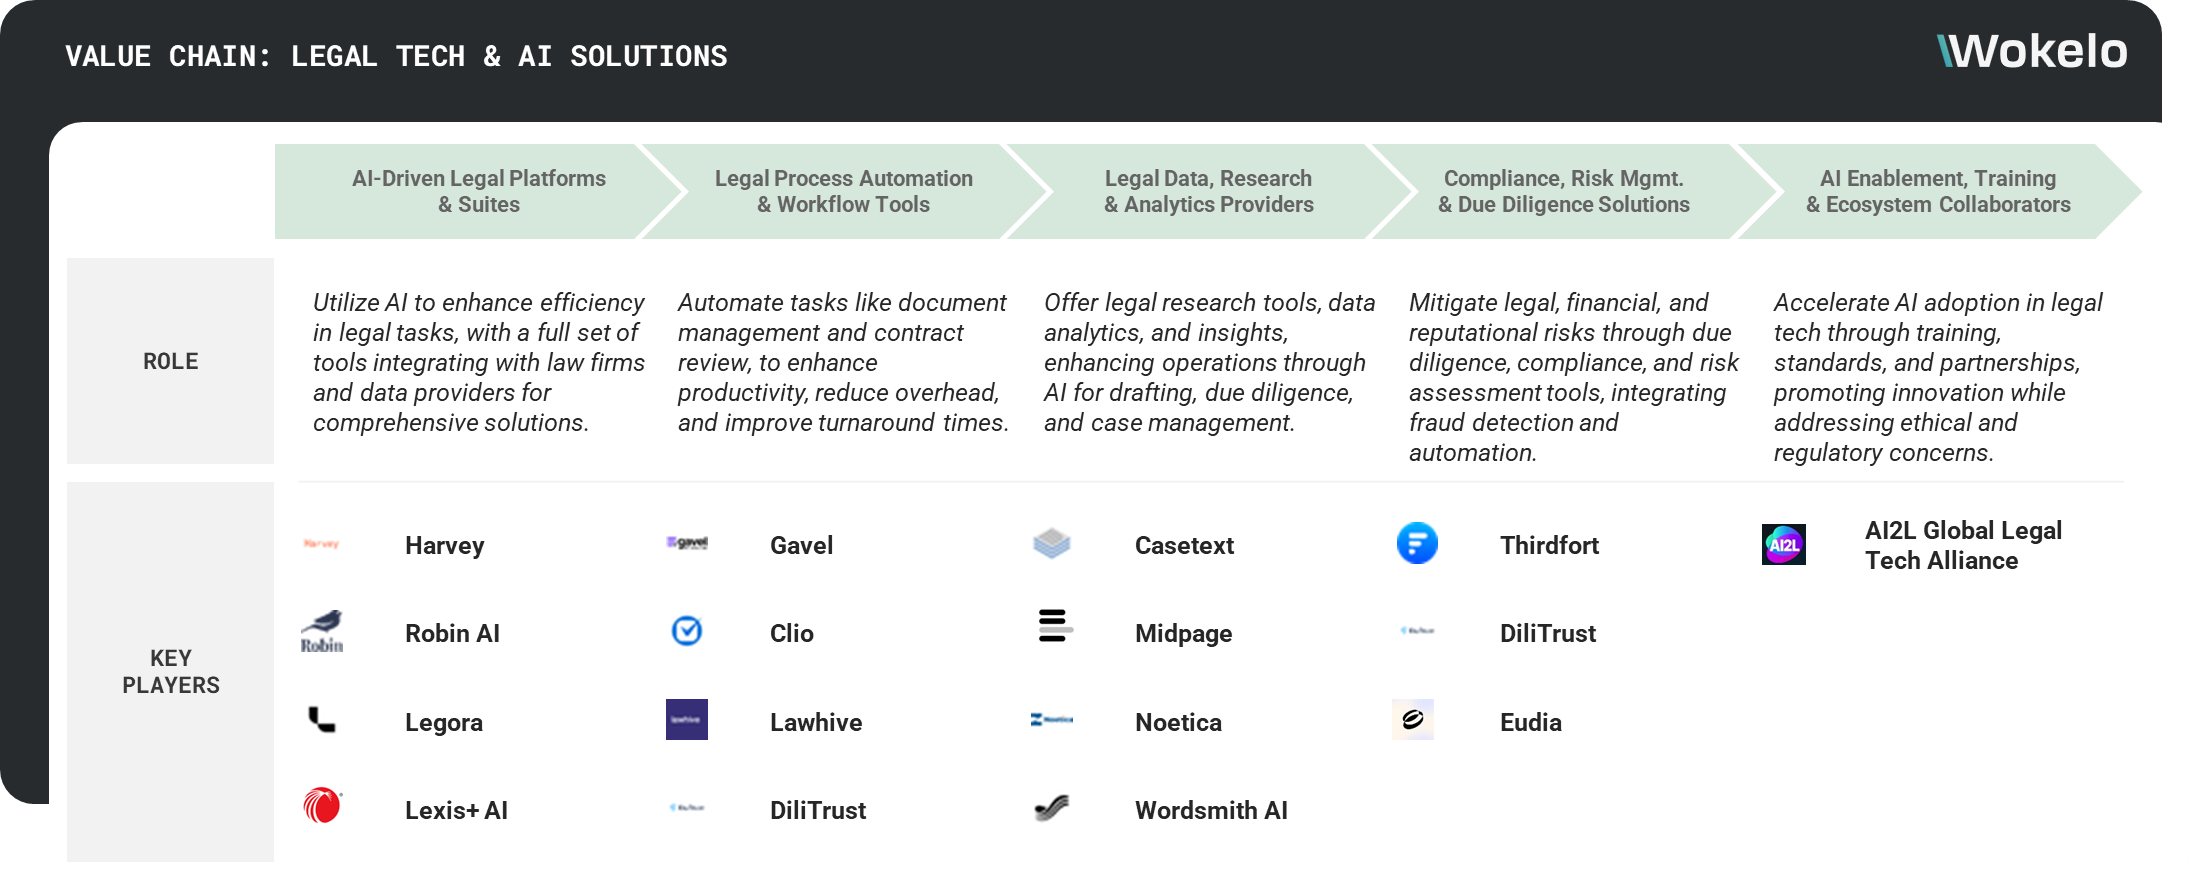Select the AI Enablement, Training stage
This screenshot has height=888, width=2189.
click(x=1938, y=191)
